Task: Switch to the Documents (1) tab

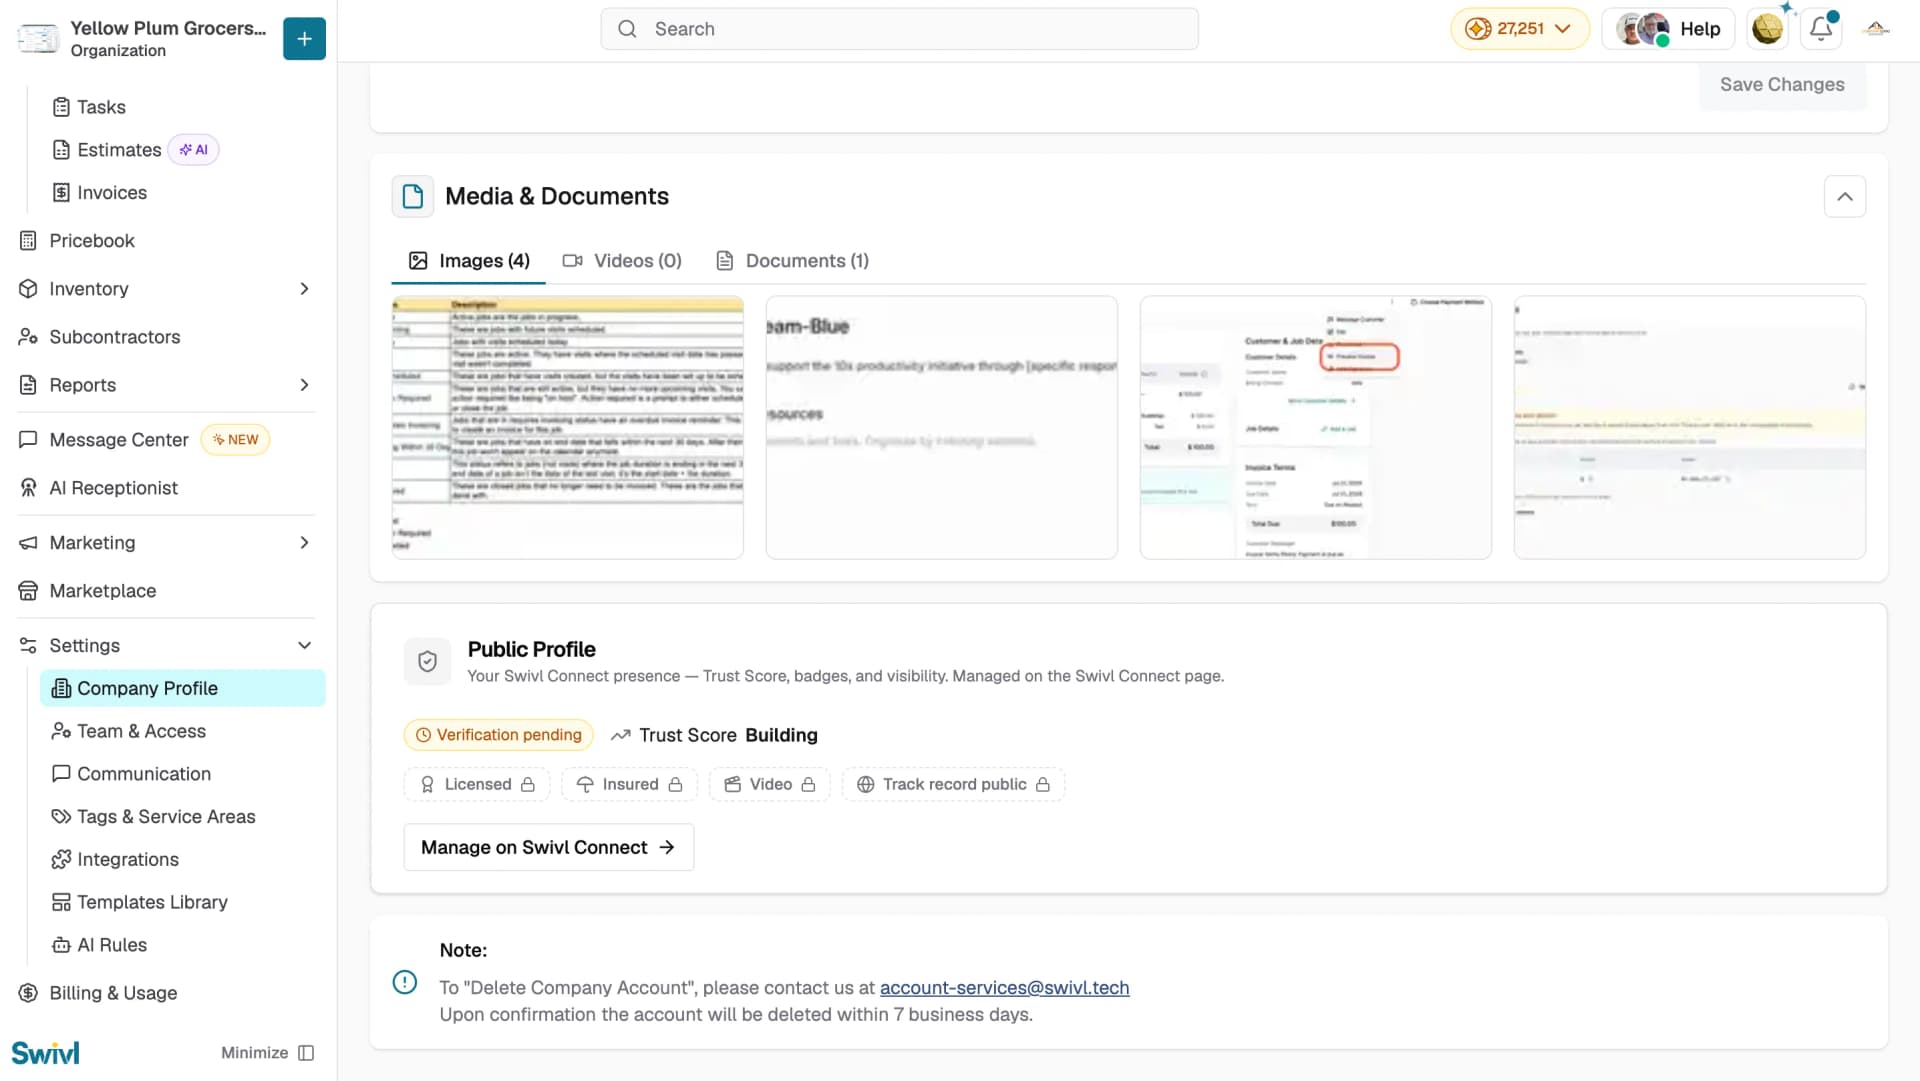Action: (793, 261)
